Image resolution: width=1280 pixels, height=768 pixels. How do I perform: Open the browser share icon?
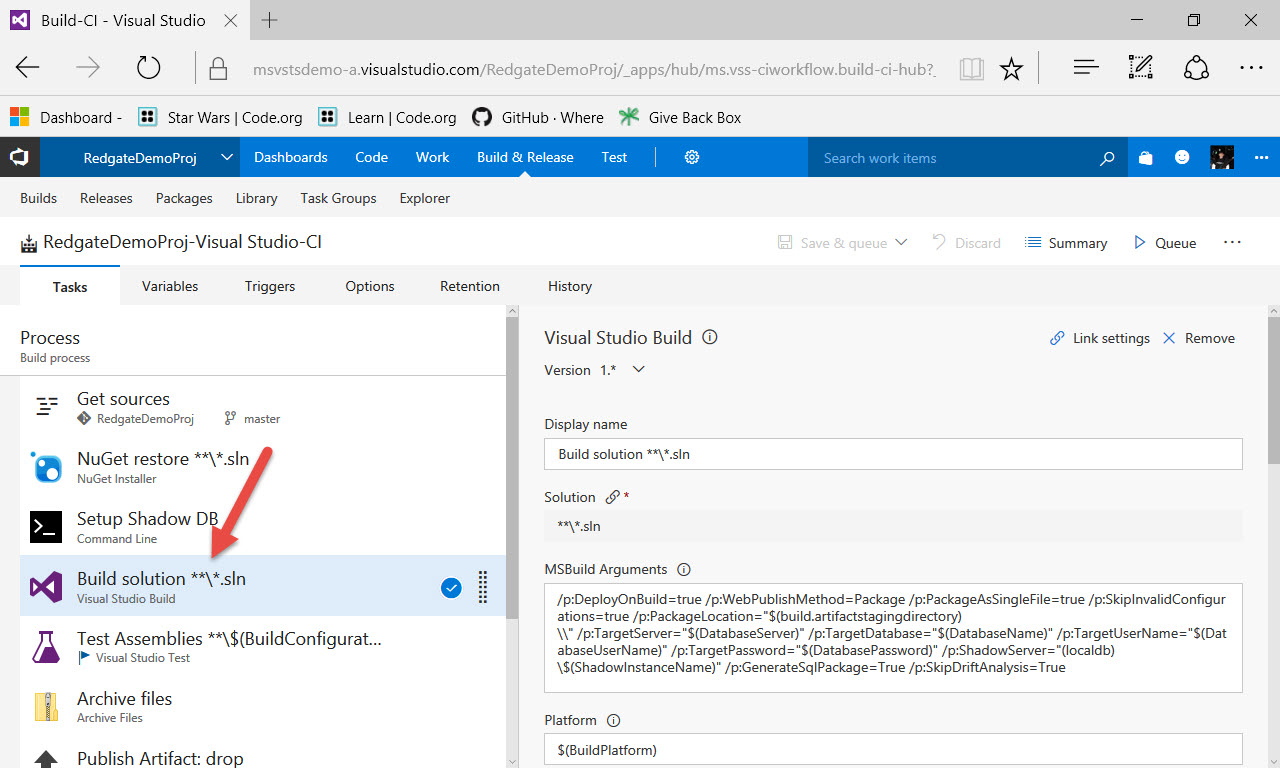pyautogui.click(x=1196, y=68)
